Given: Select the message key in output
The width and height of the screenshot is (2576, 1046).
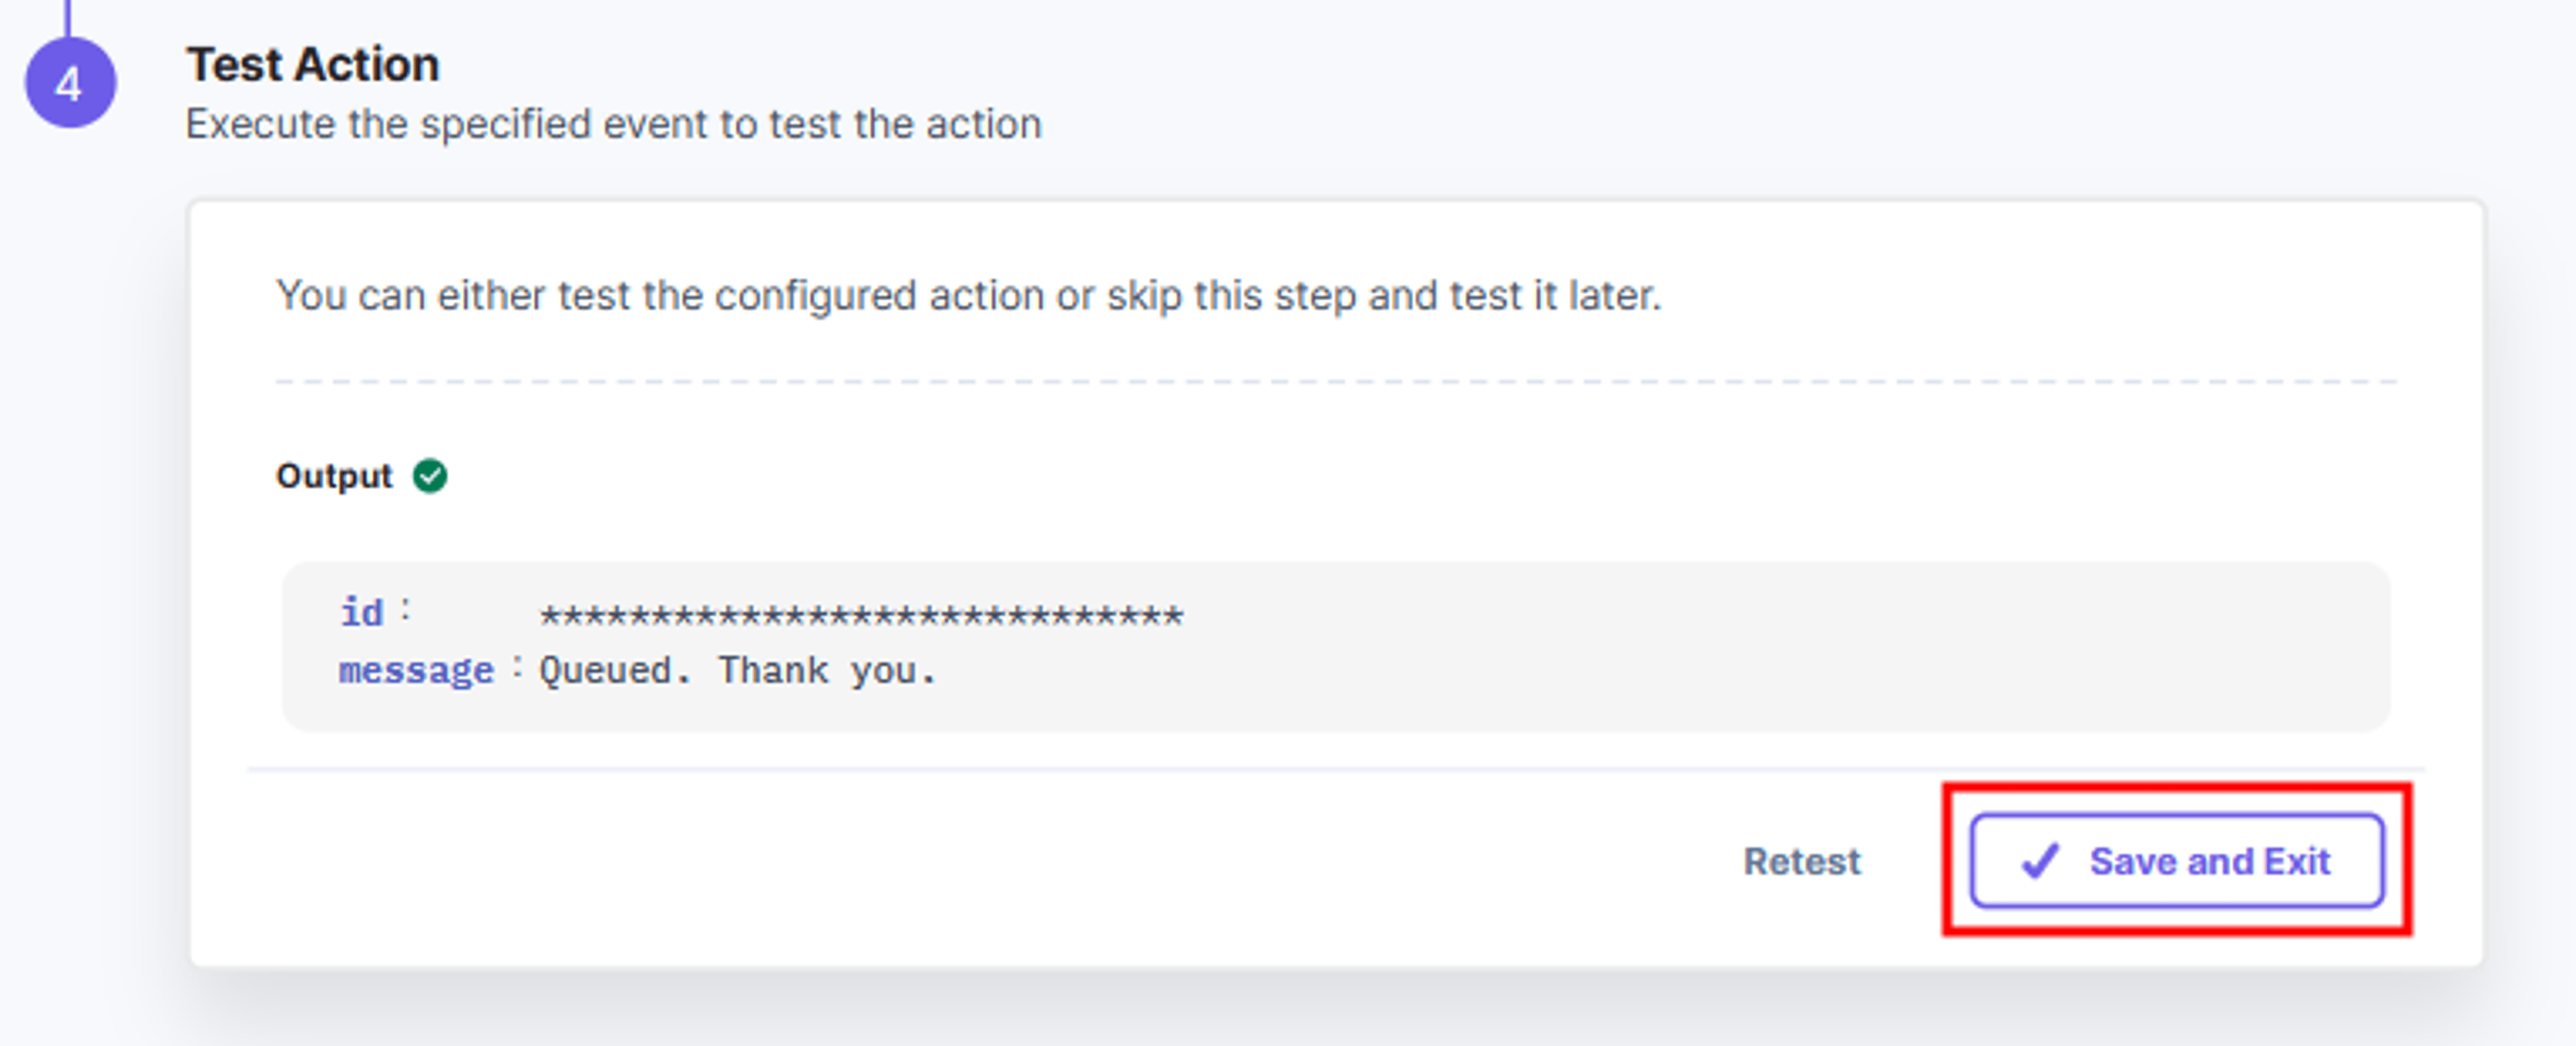Looking at the screenshot, I should point(416,670).
